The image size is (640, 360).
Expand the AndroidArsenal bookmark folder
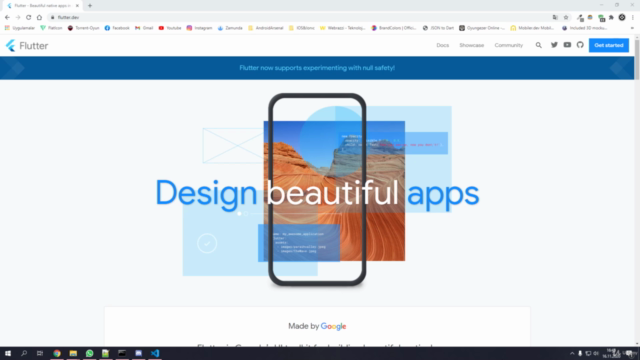point(265,28)
